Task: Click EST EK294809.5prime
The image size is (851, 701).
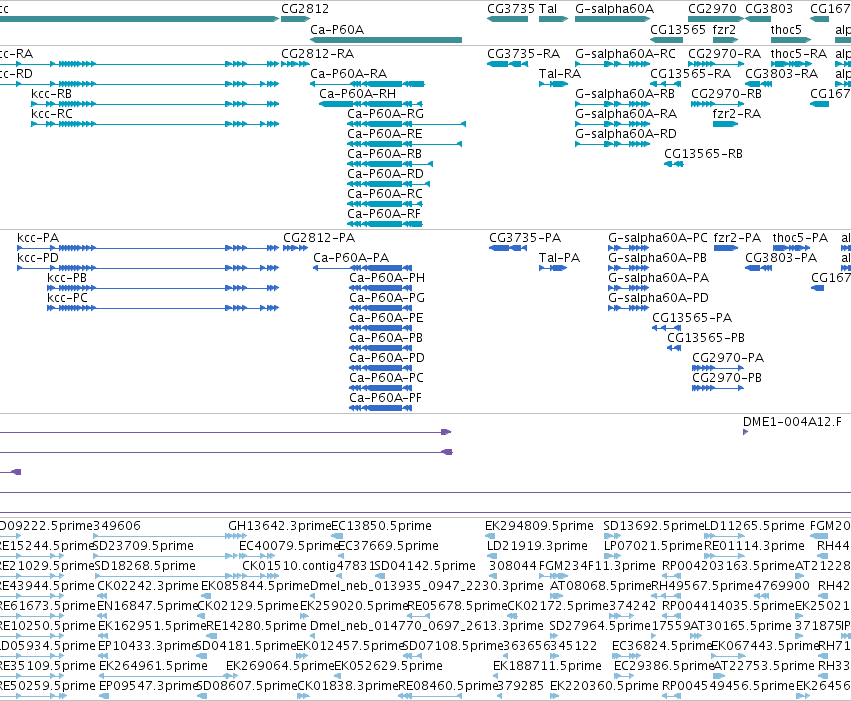Action: [539, 526]
